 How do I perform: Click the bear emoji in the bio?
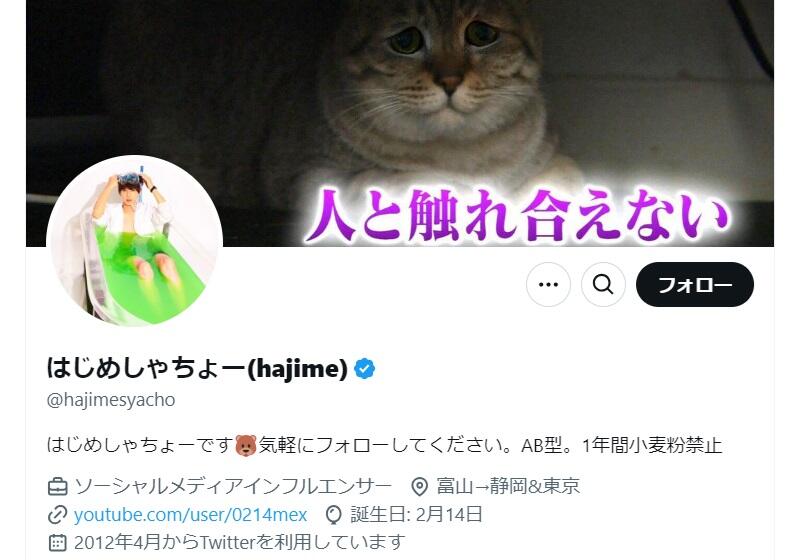(x=246, y=445)
